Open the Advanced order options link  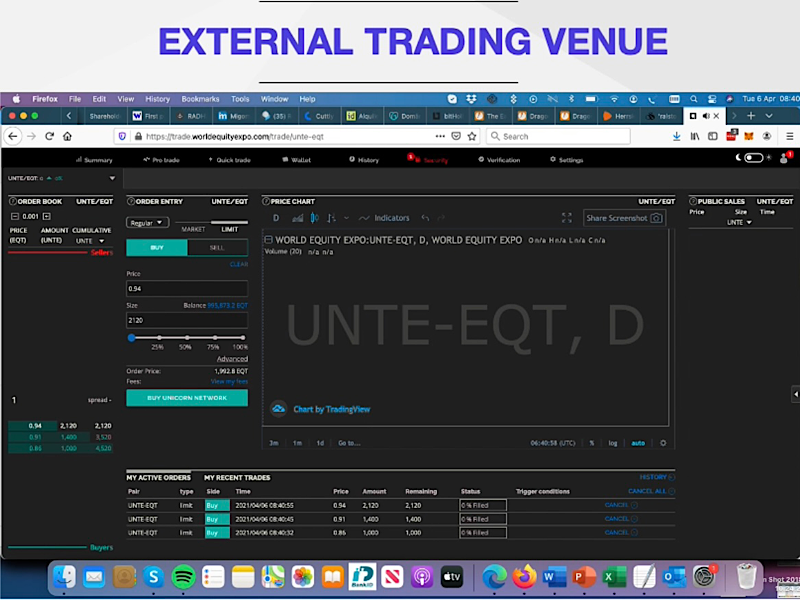pos(232,359)
